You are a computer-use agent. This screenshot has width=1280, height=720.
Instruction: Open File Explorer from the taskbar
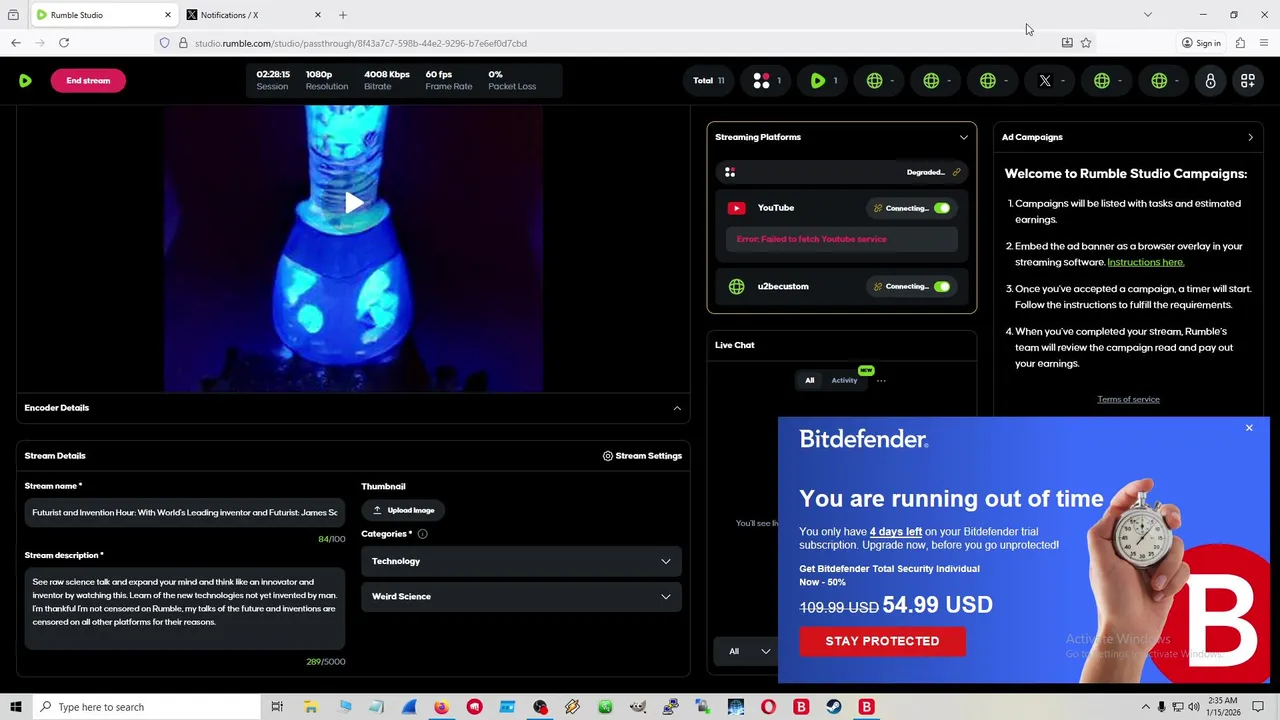310,707
